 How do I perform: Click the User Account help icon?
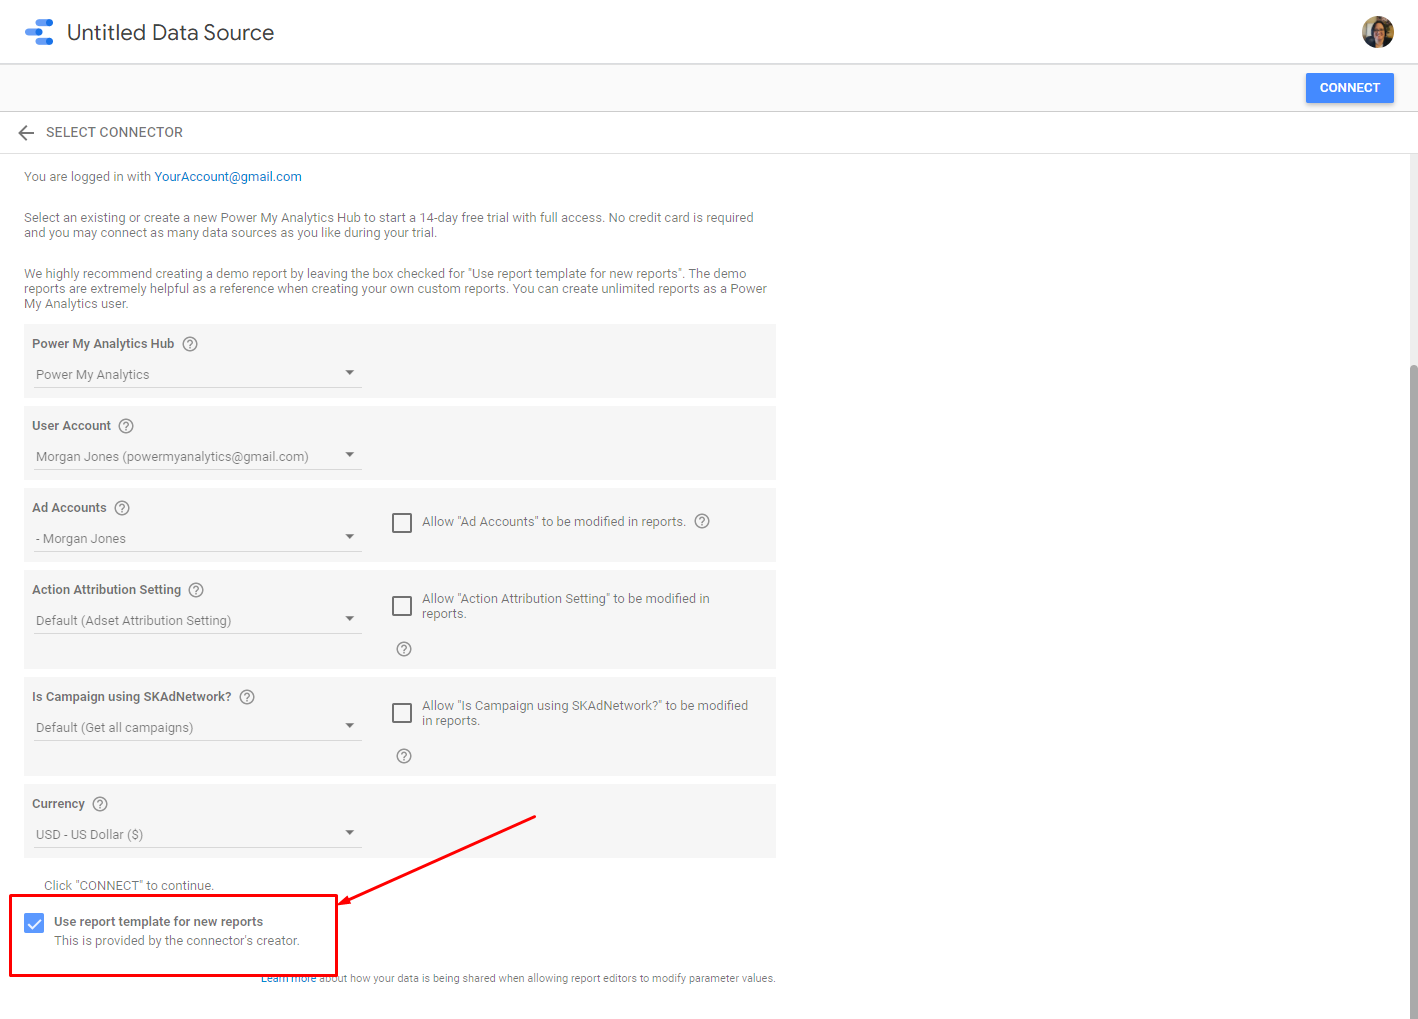coord(126,426)
